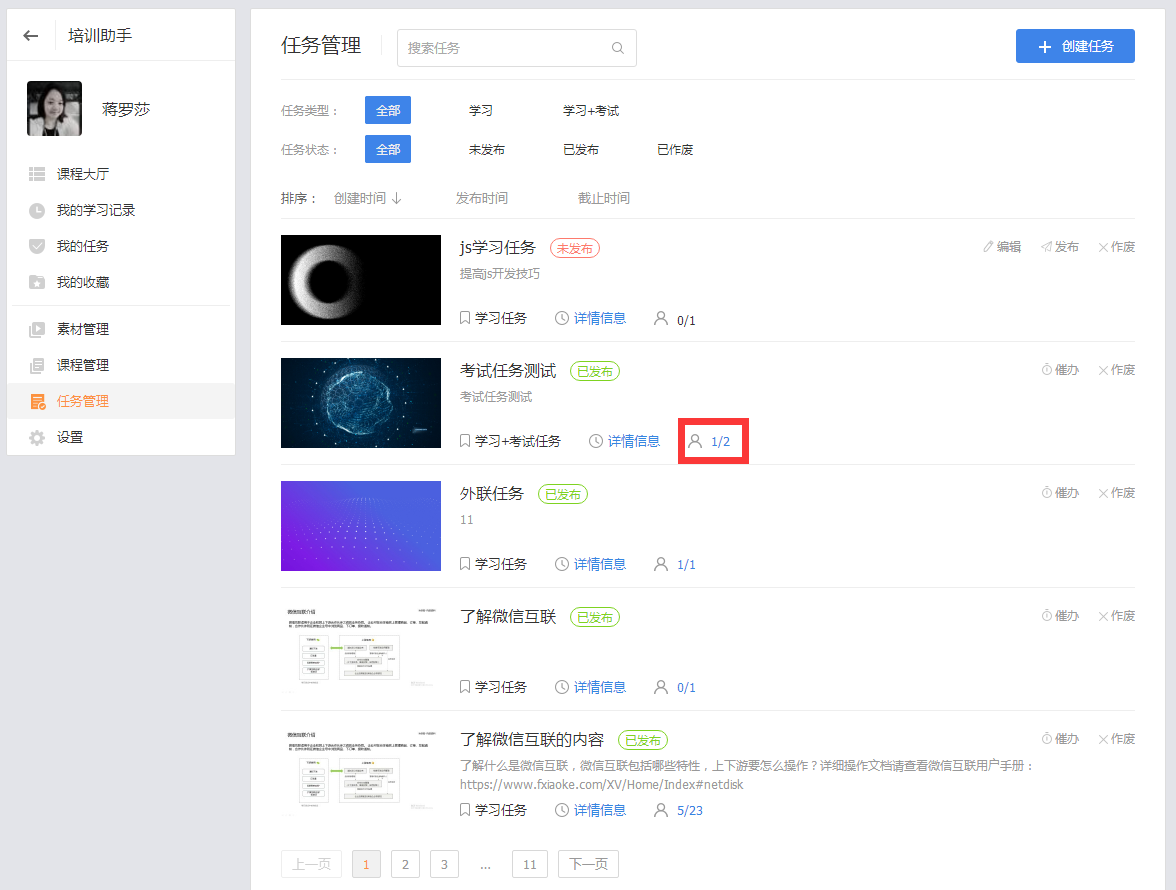Click 作废 for 外联任务

point(1117,493)
